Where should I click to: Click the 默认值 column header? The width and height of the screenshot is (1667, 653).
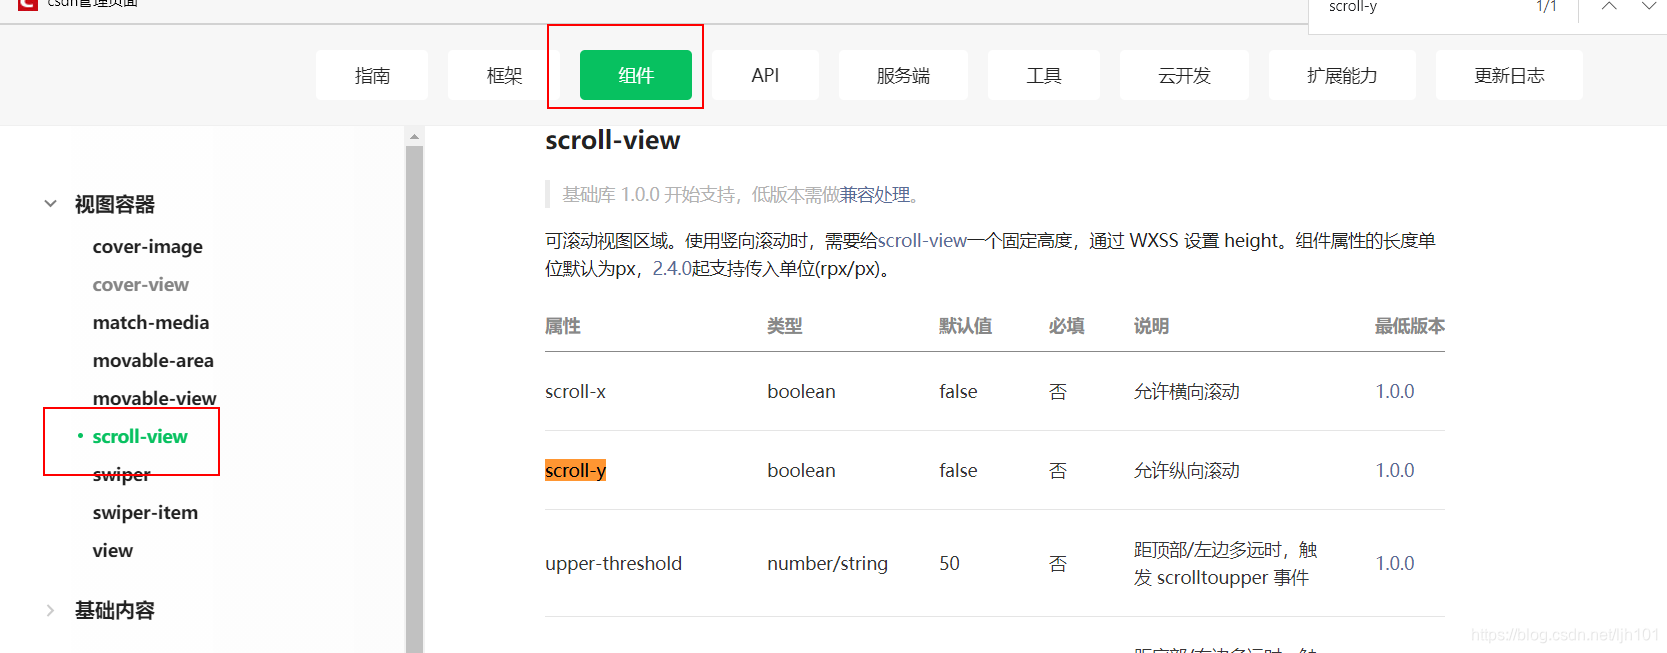point(966,326)
